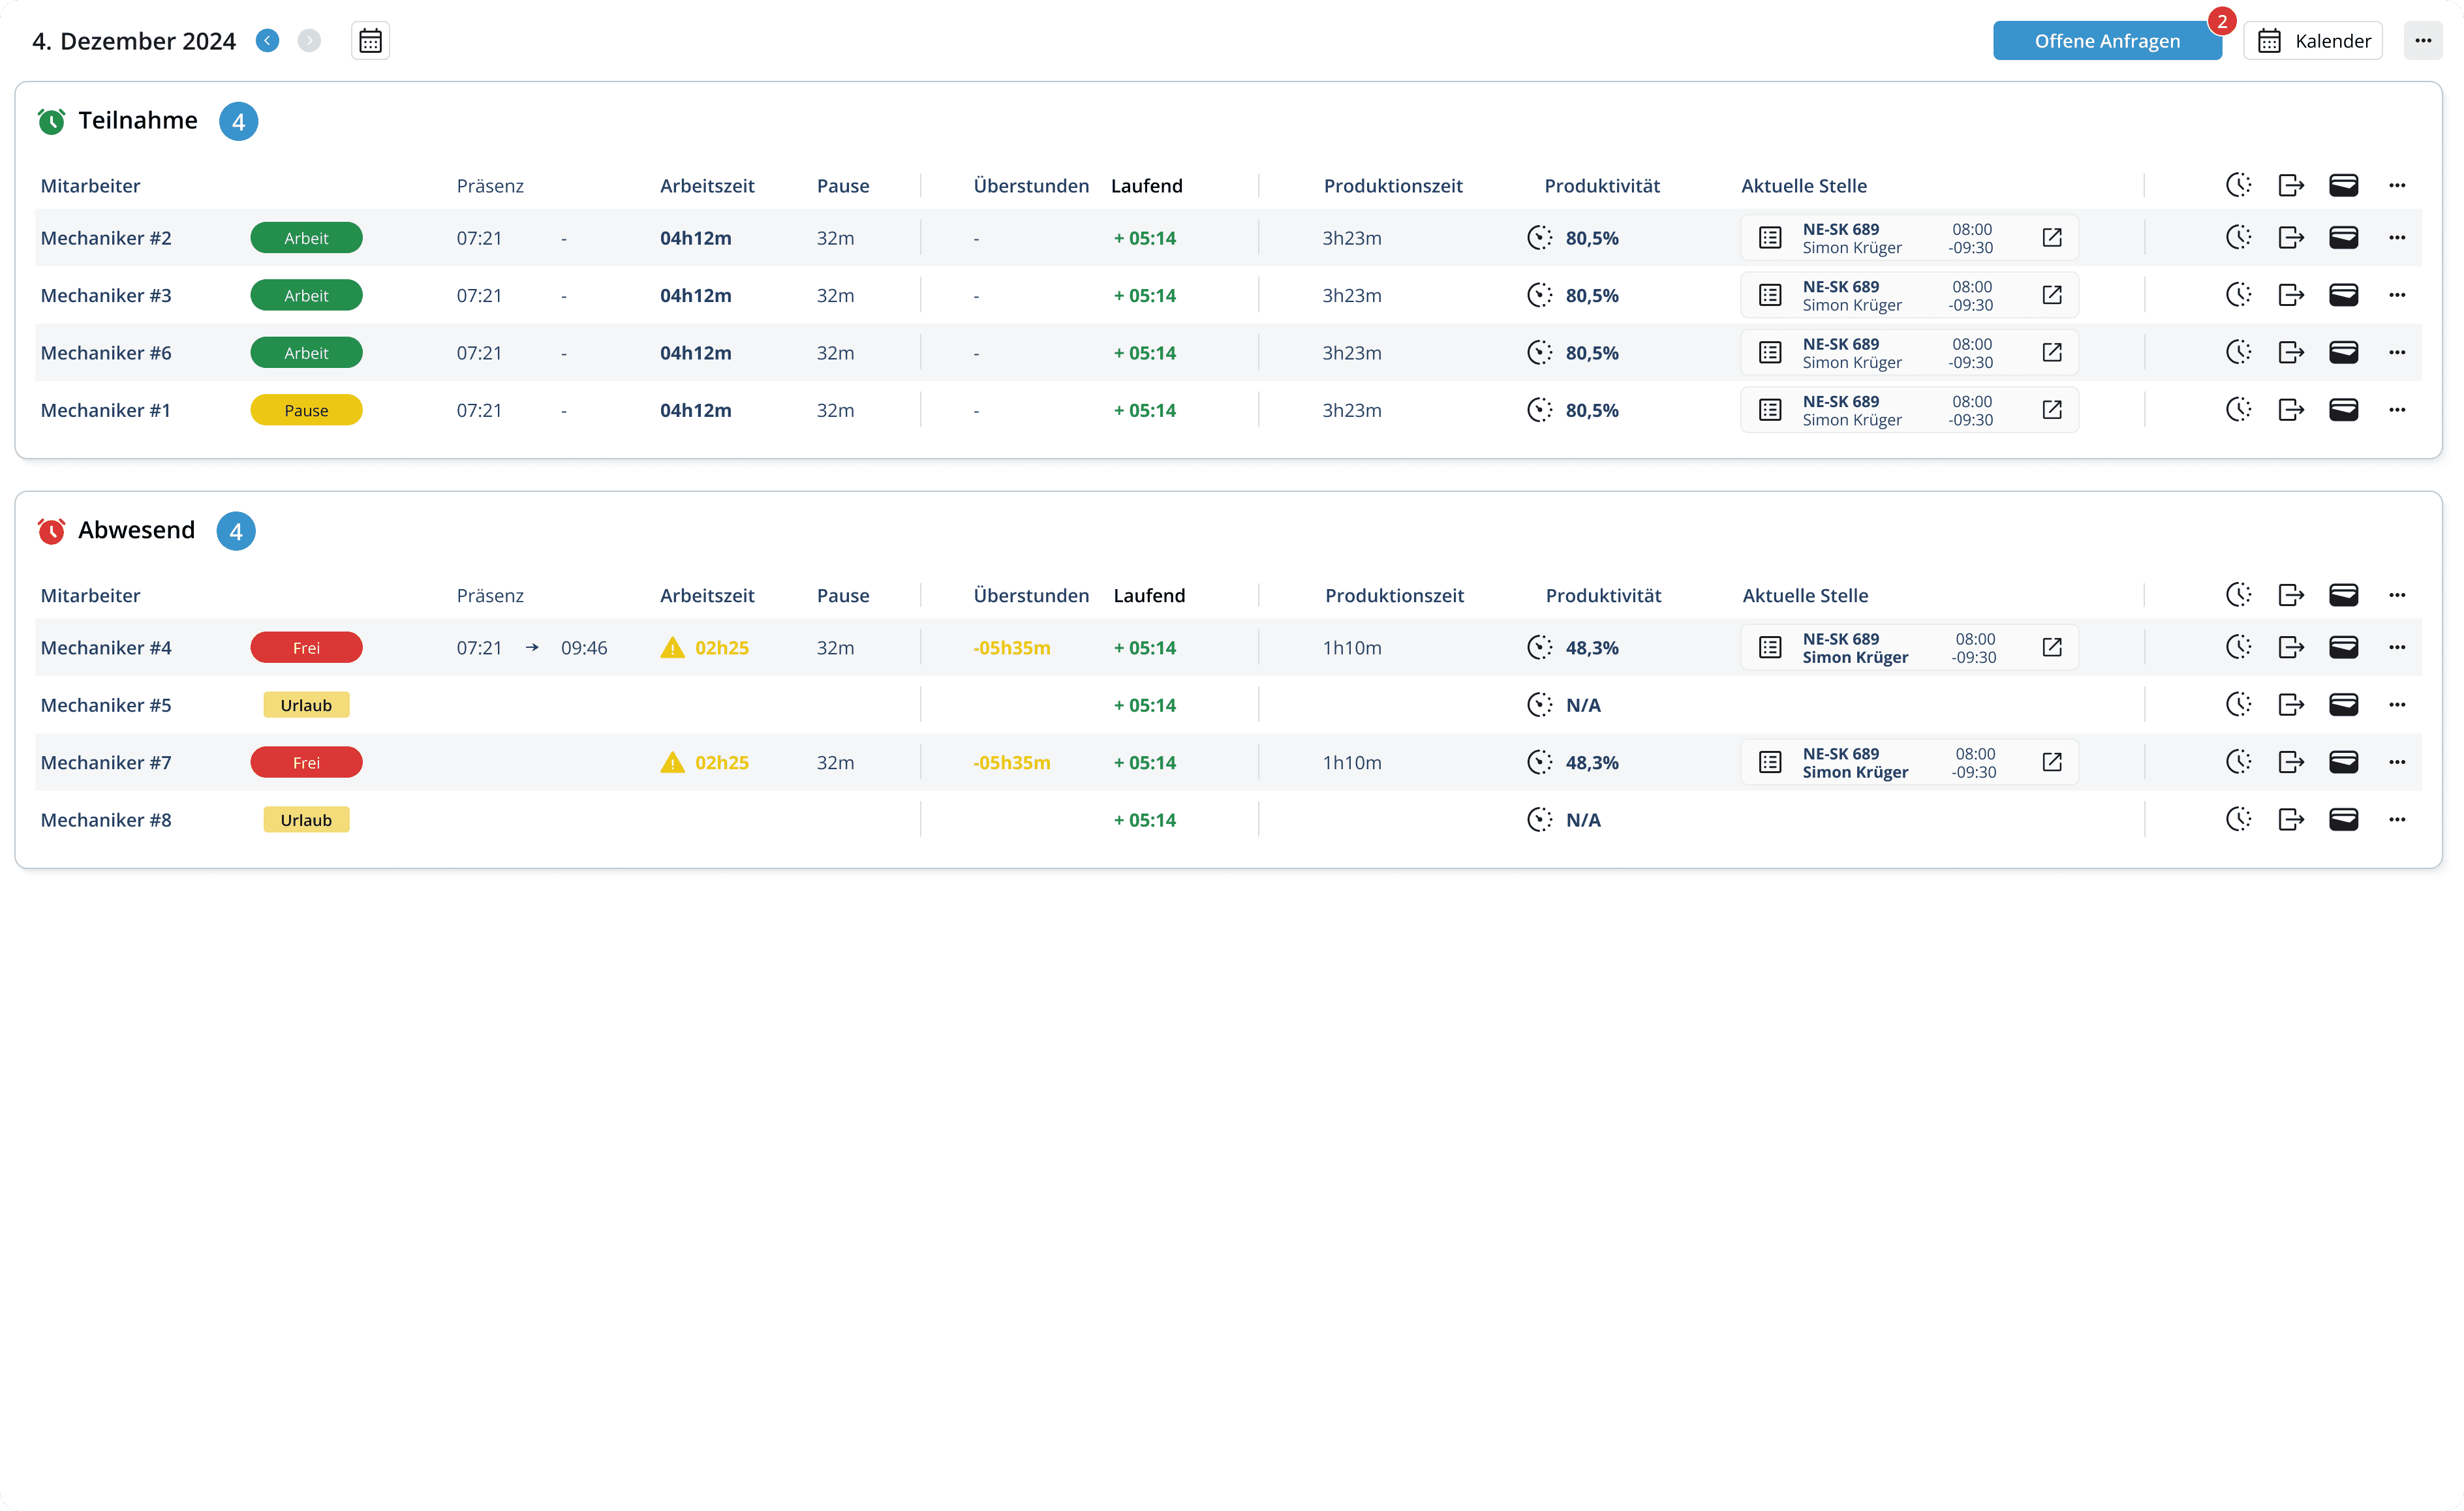This screenshot has width=2464, height=1511.
Task: Click clock-history icon in Mechaniker #3 row
Action: [2238, 295]
